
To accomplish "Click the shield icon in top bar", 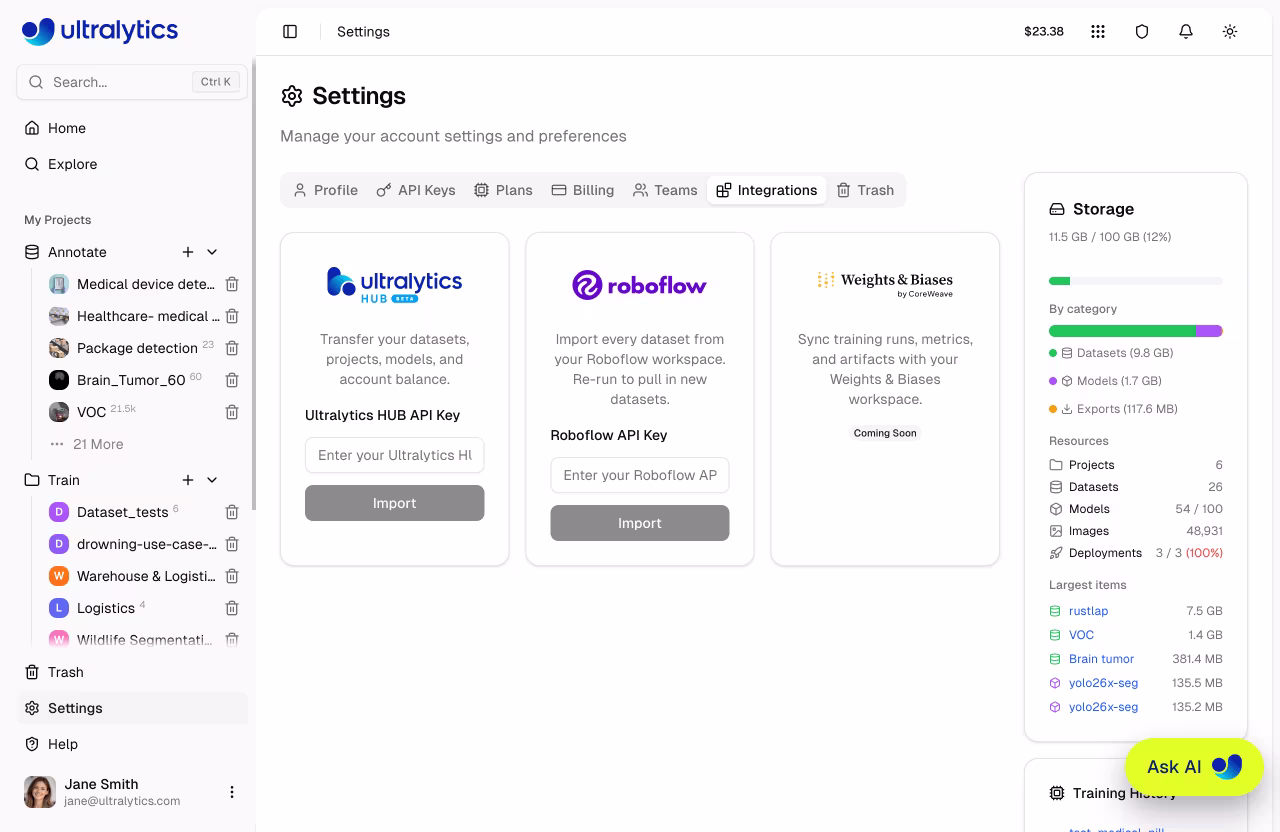I will [x=1142, y=32].
